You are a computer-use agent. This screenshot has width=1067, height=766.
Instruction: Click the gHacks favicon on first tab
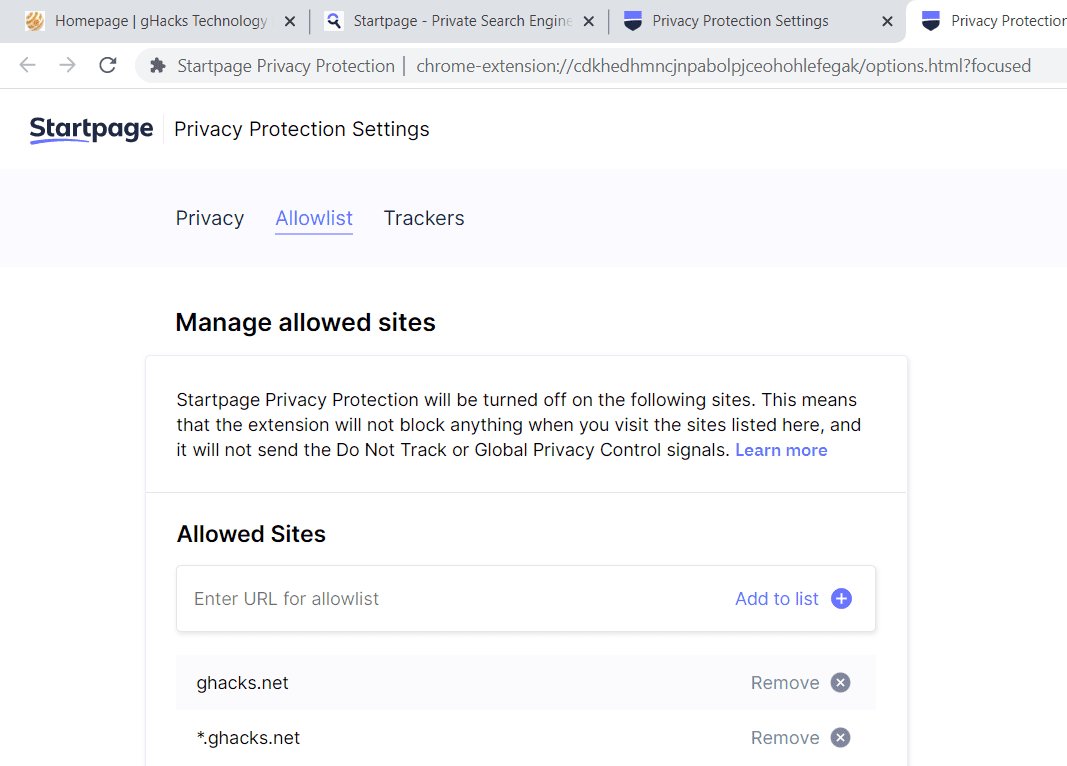[x=35, y=21]
